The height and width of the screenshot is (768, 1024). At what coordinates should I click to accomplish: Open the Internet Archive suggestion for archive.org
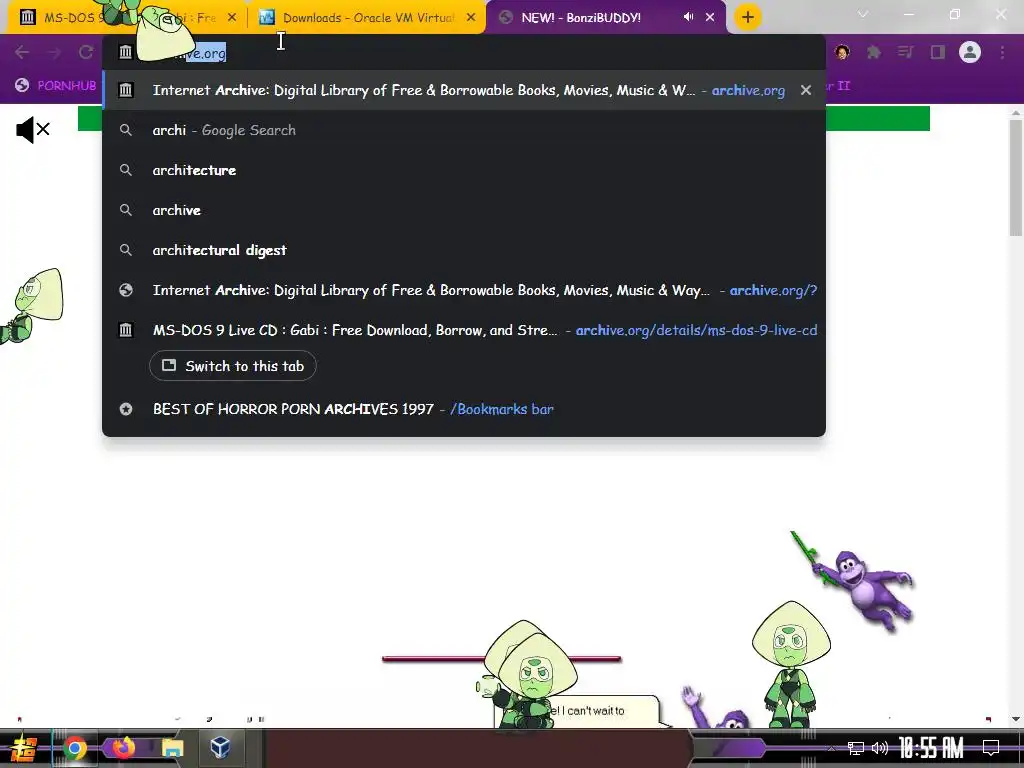(464, 90)
